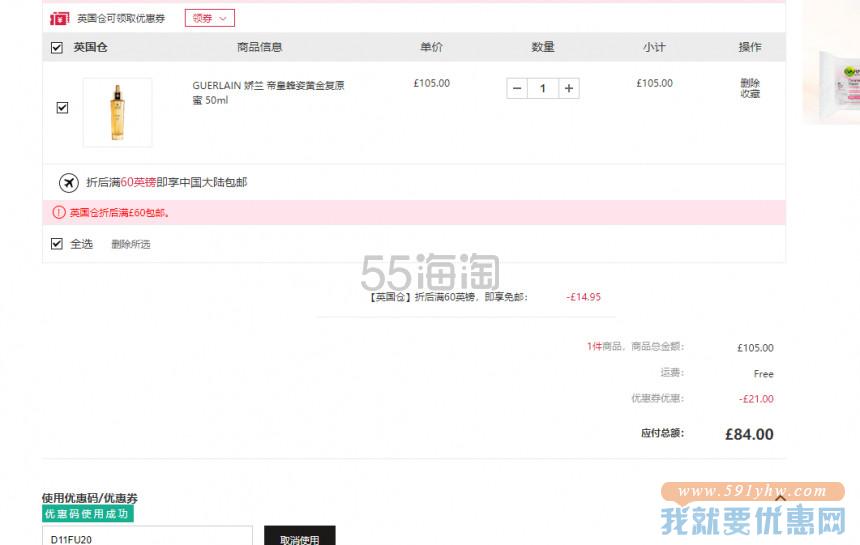The height and width of the screenshot is (545, 860).
Task: Decrease quantity with the minus button
Action: (517, 88)
